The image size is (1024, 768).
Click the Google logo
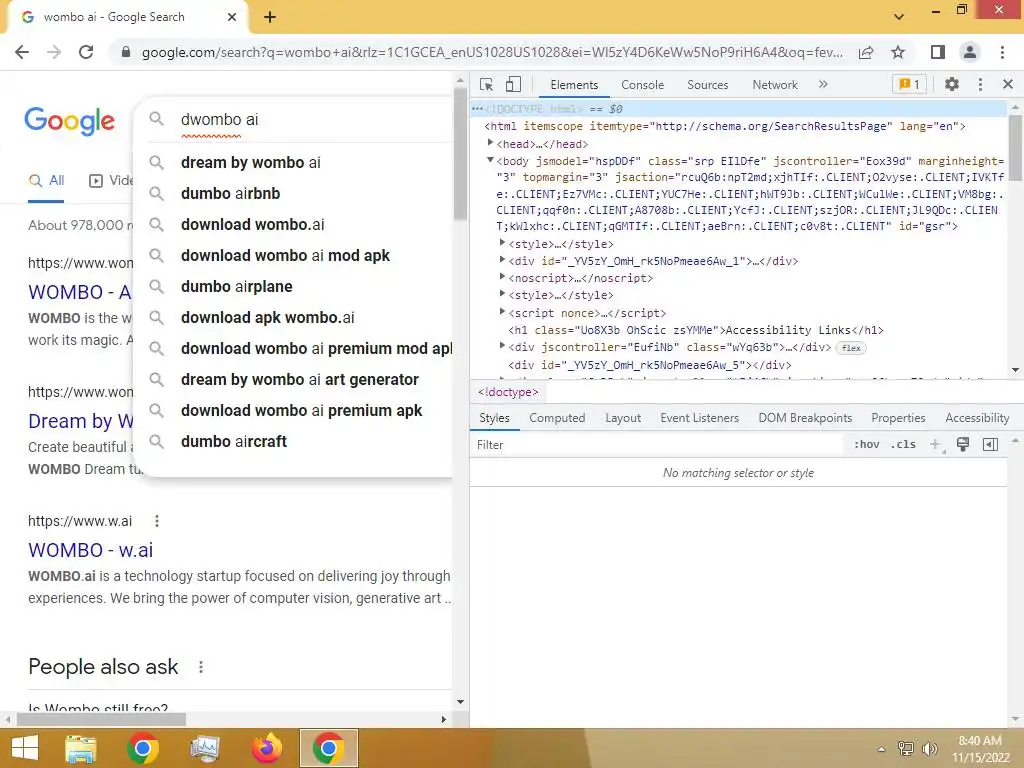(x=69, y=121)
